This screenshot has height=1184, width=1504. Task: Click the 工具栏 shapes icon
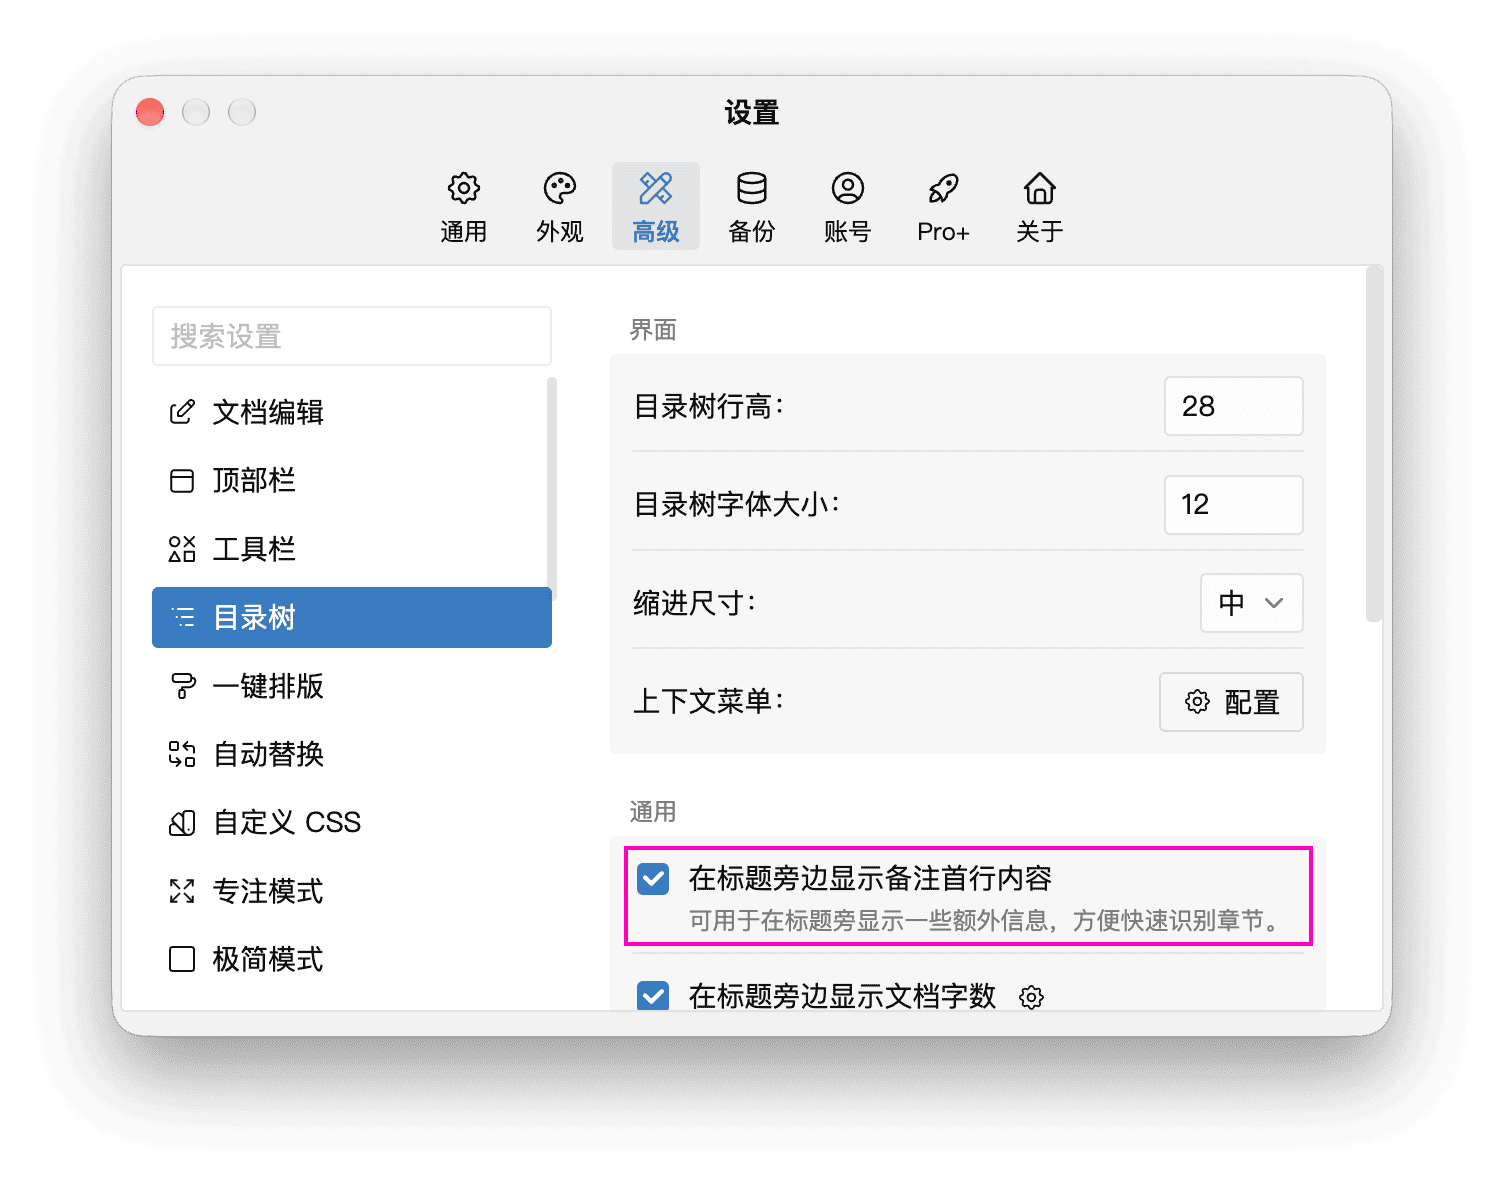point(182,549)
